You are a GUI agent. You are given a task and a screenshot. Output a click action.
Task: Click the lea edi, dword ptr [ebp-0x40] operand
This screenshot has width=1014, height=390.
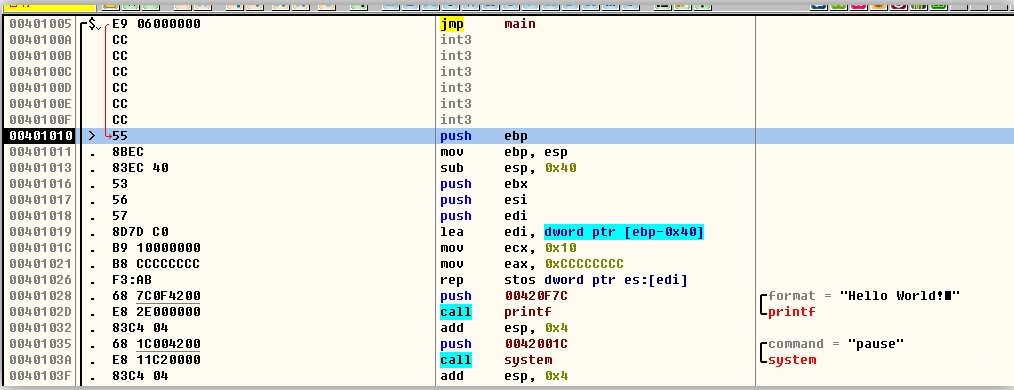[623, 232]
